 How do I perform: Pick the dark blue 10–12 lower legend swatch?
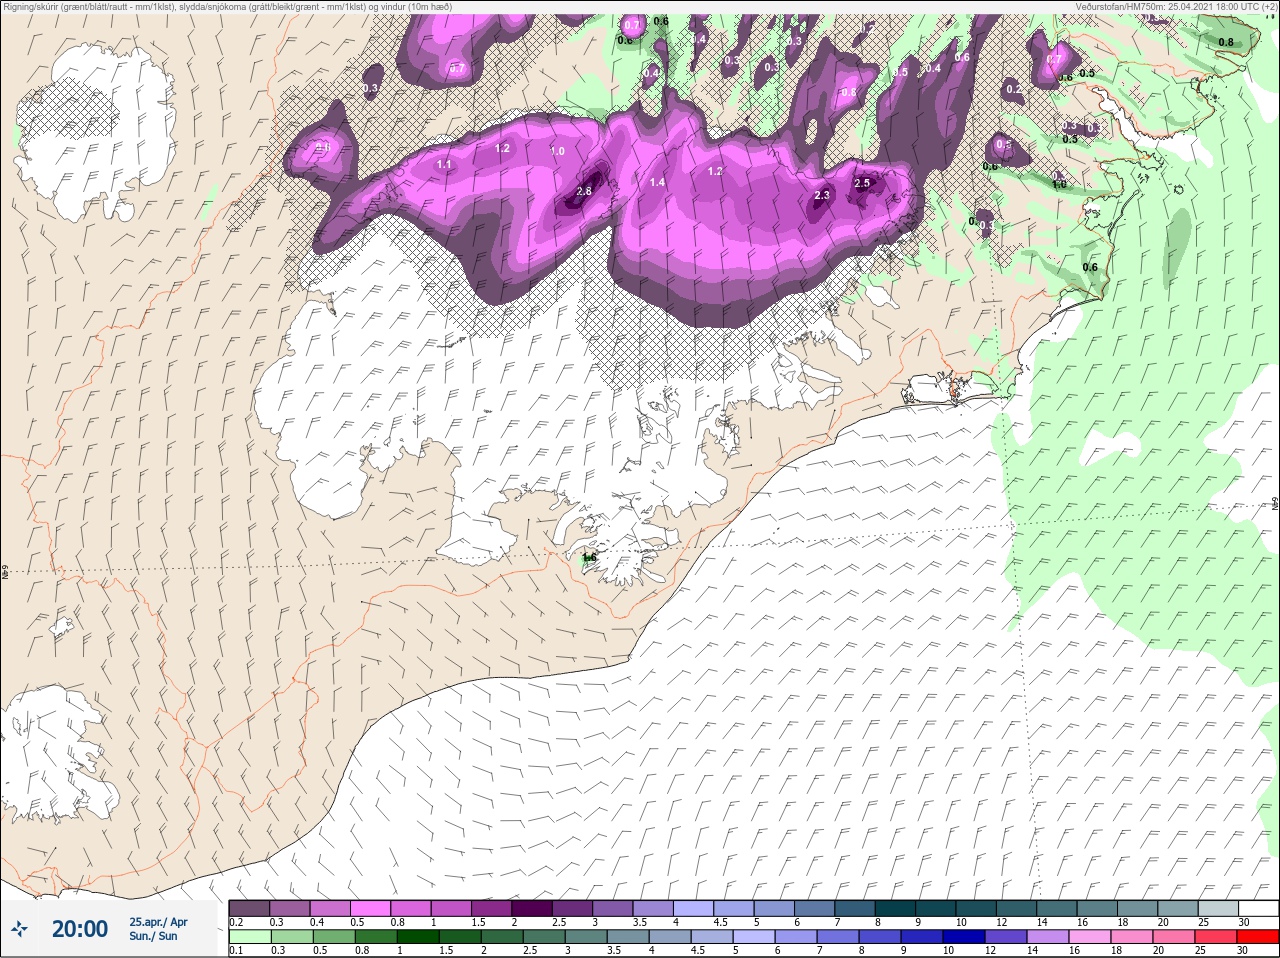click(x=963, y=937)
